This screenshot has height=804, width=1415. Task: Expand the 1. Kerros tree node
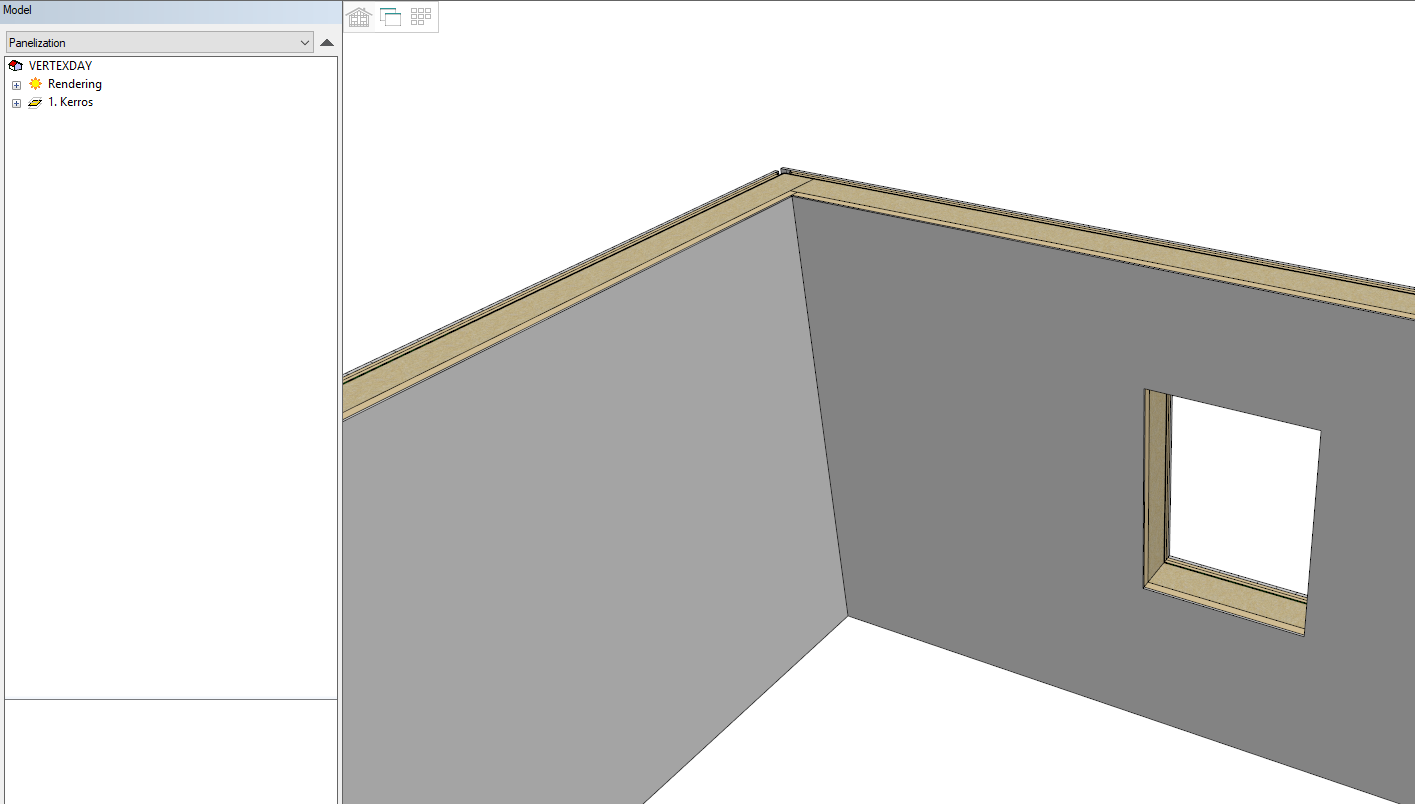[16, 103]
